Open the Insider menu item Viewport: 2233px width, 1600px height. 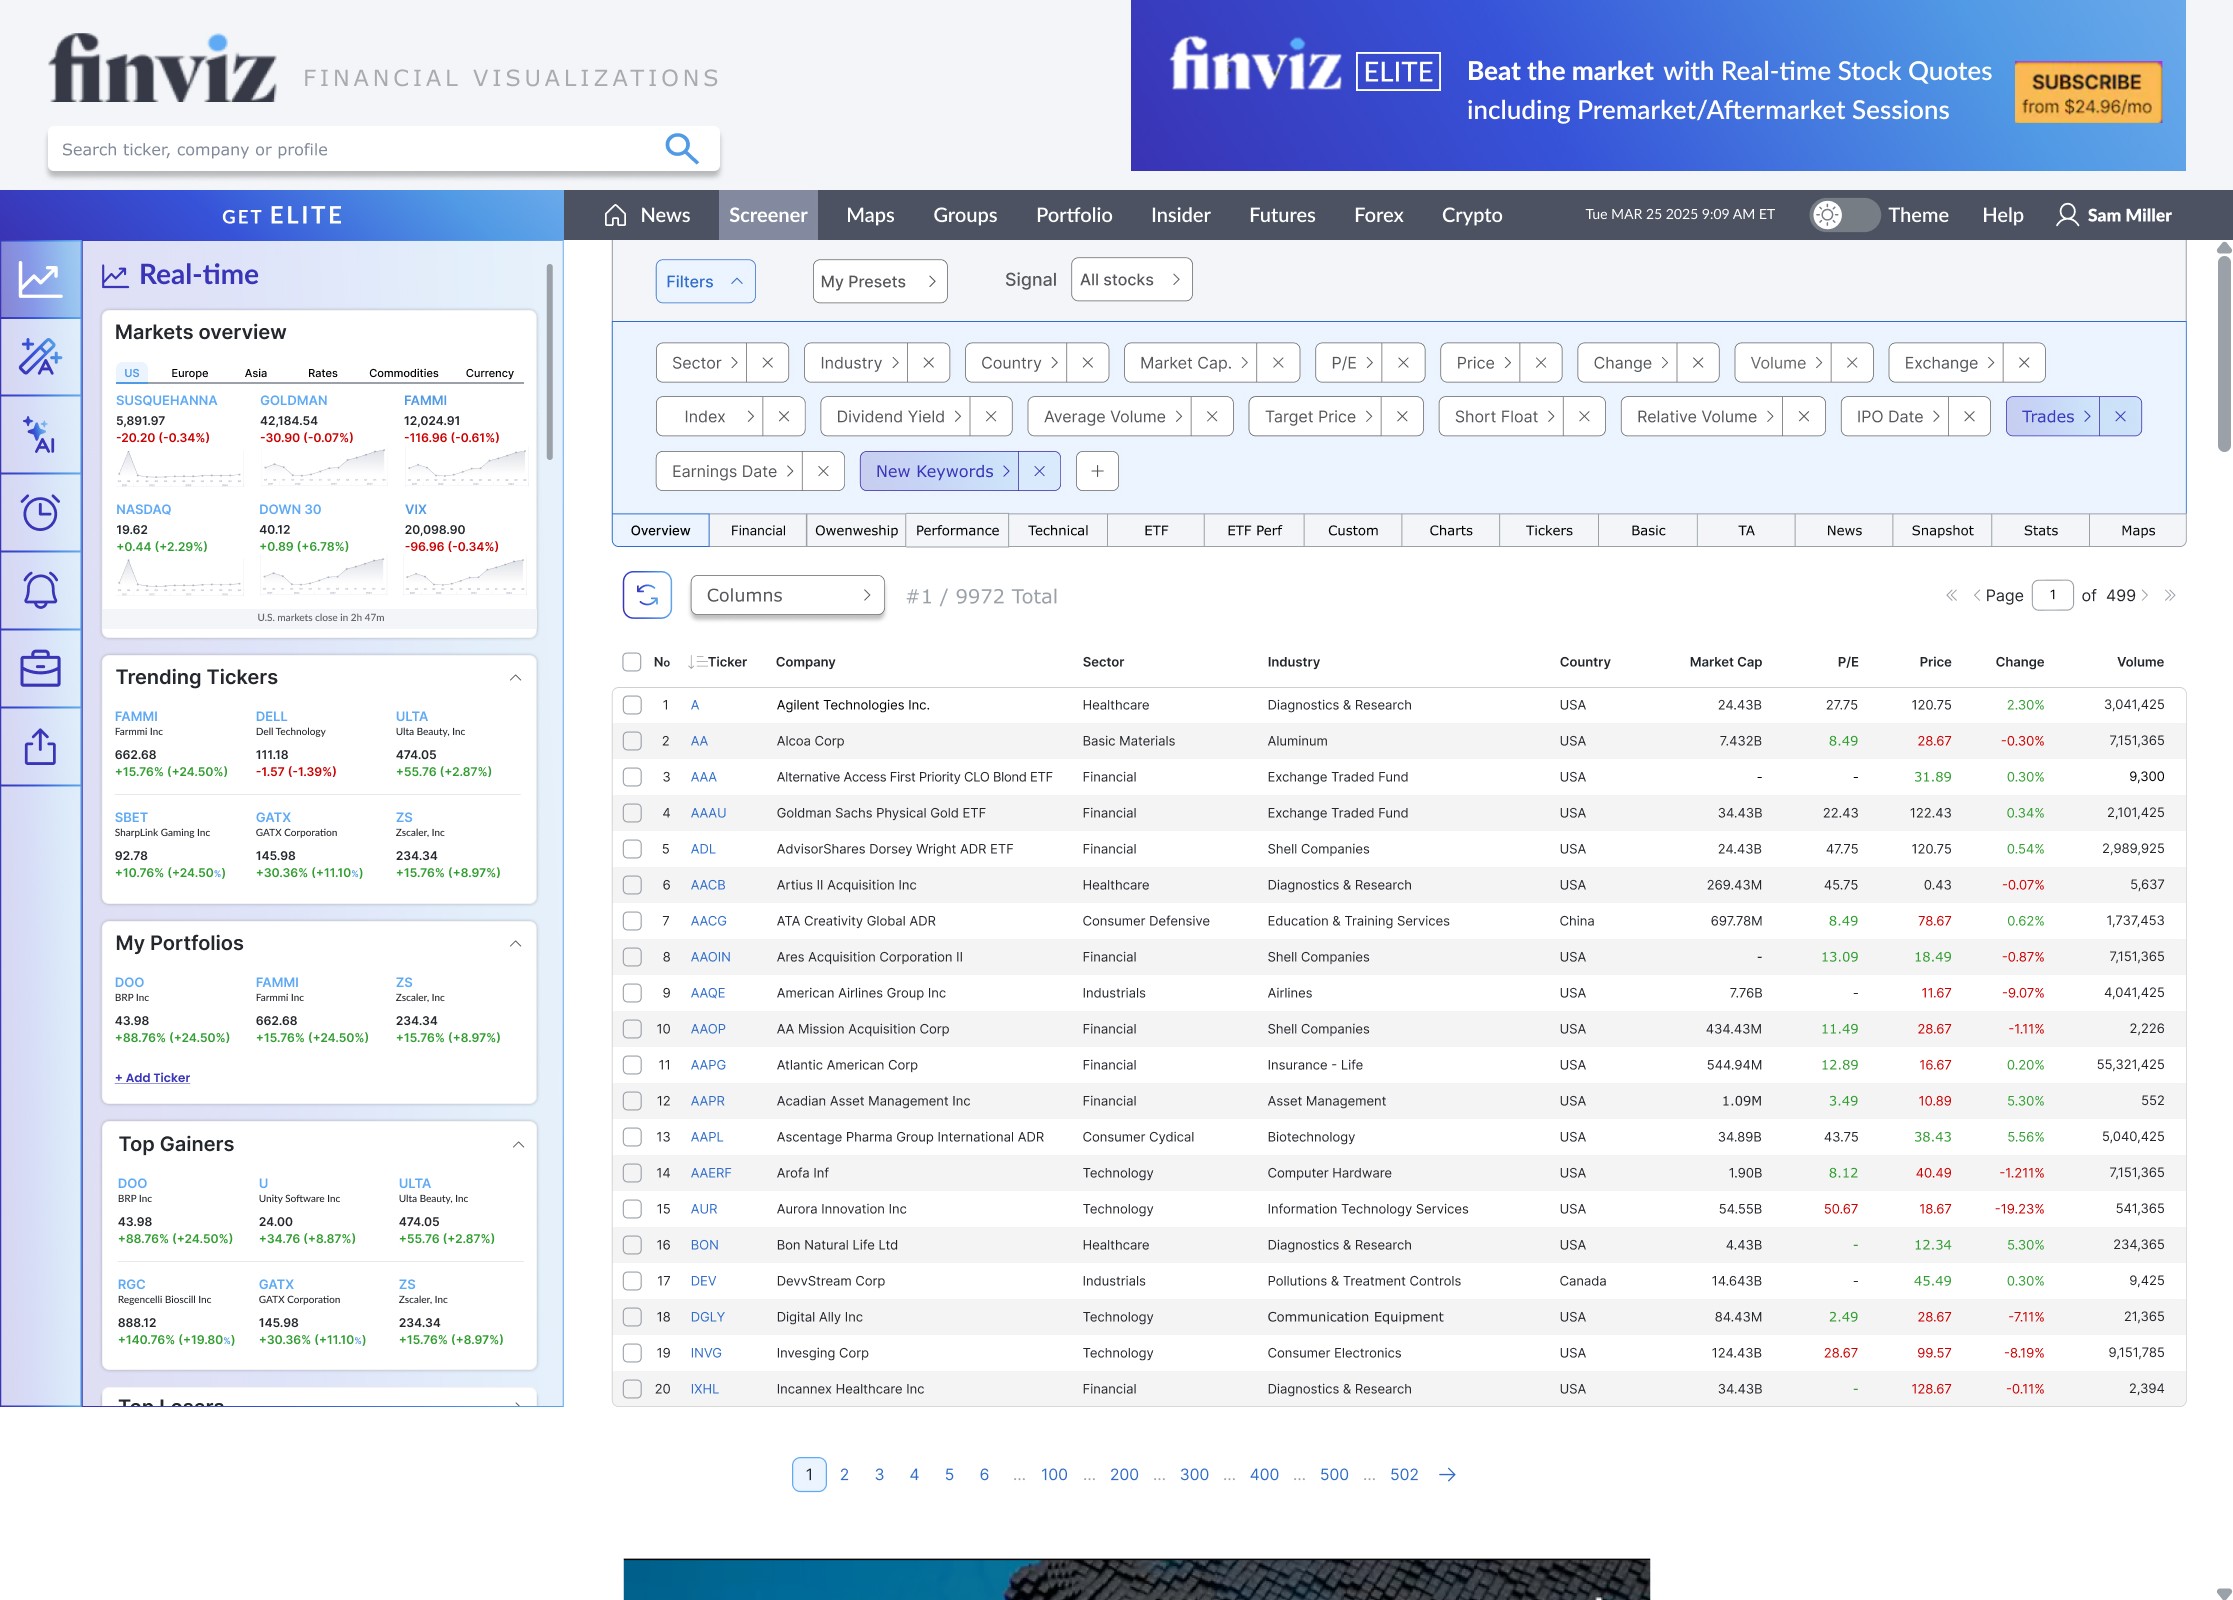click(x=1180, y=215)
